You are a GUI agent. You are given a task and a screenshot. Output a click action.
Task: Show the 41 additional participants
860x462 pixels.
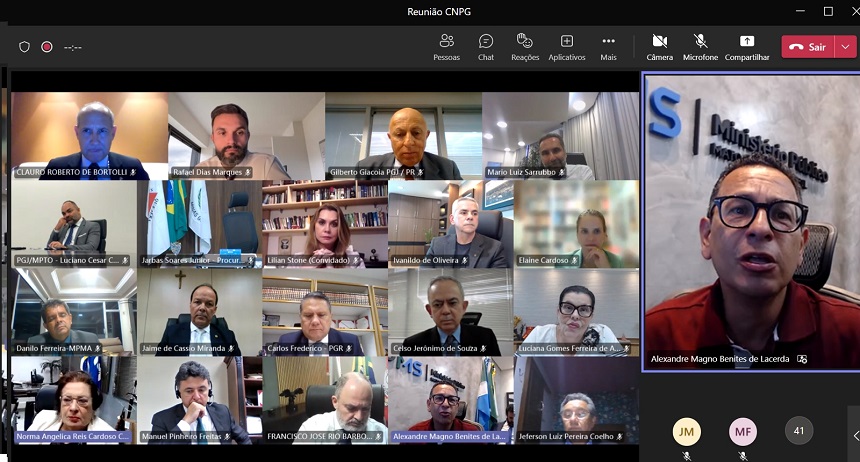click(x=798, y=430)
